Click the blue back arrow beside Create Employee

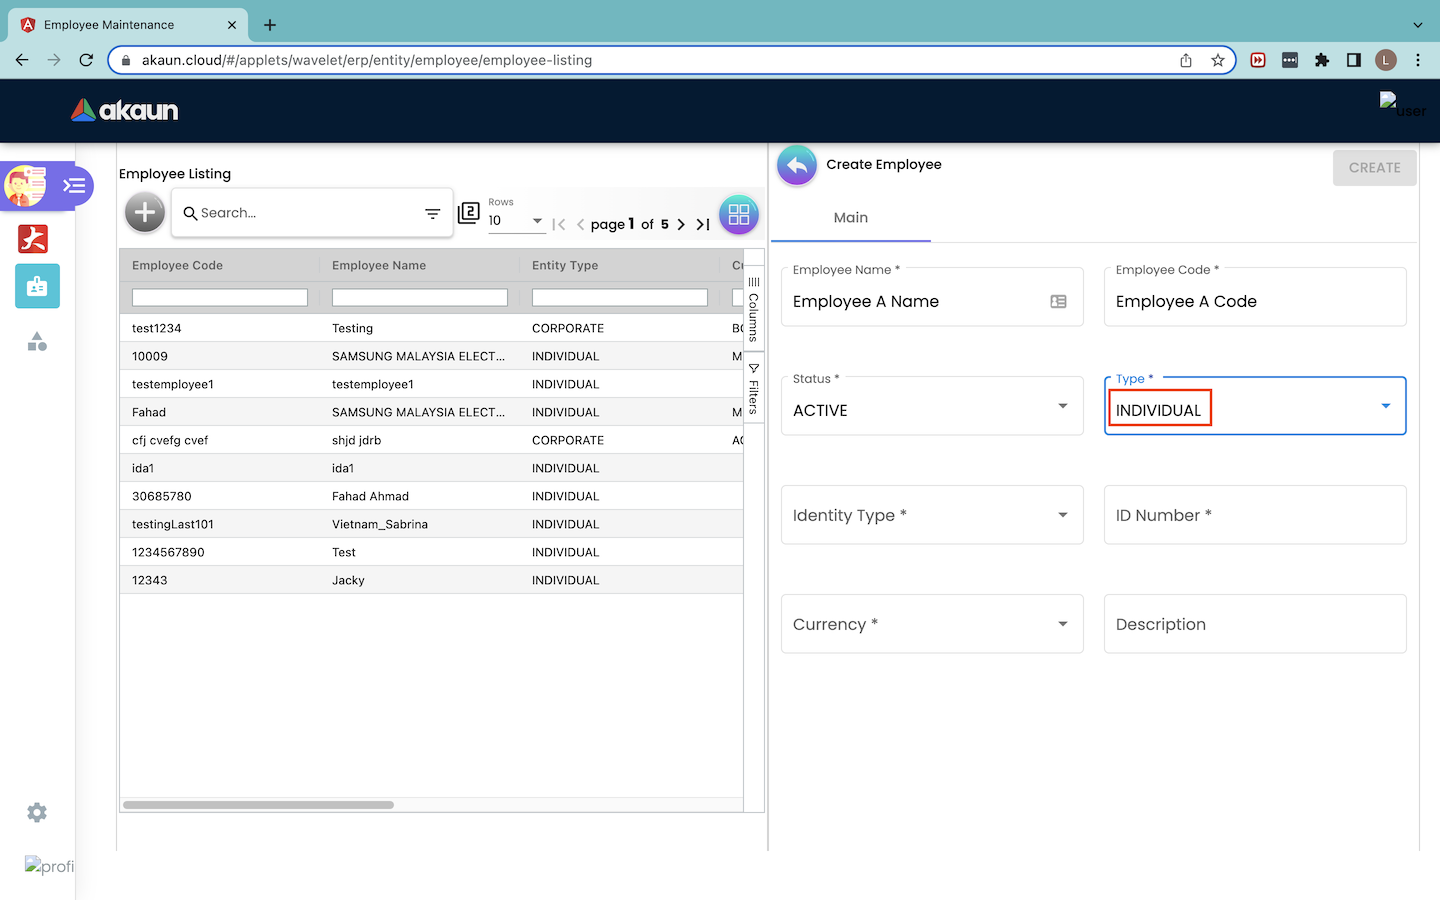coord(797,166)
